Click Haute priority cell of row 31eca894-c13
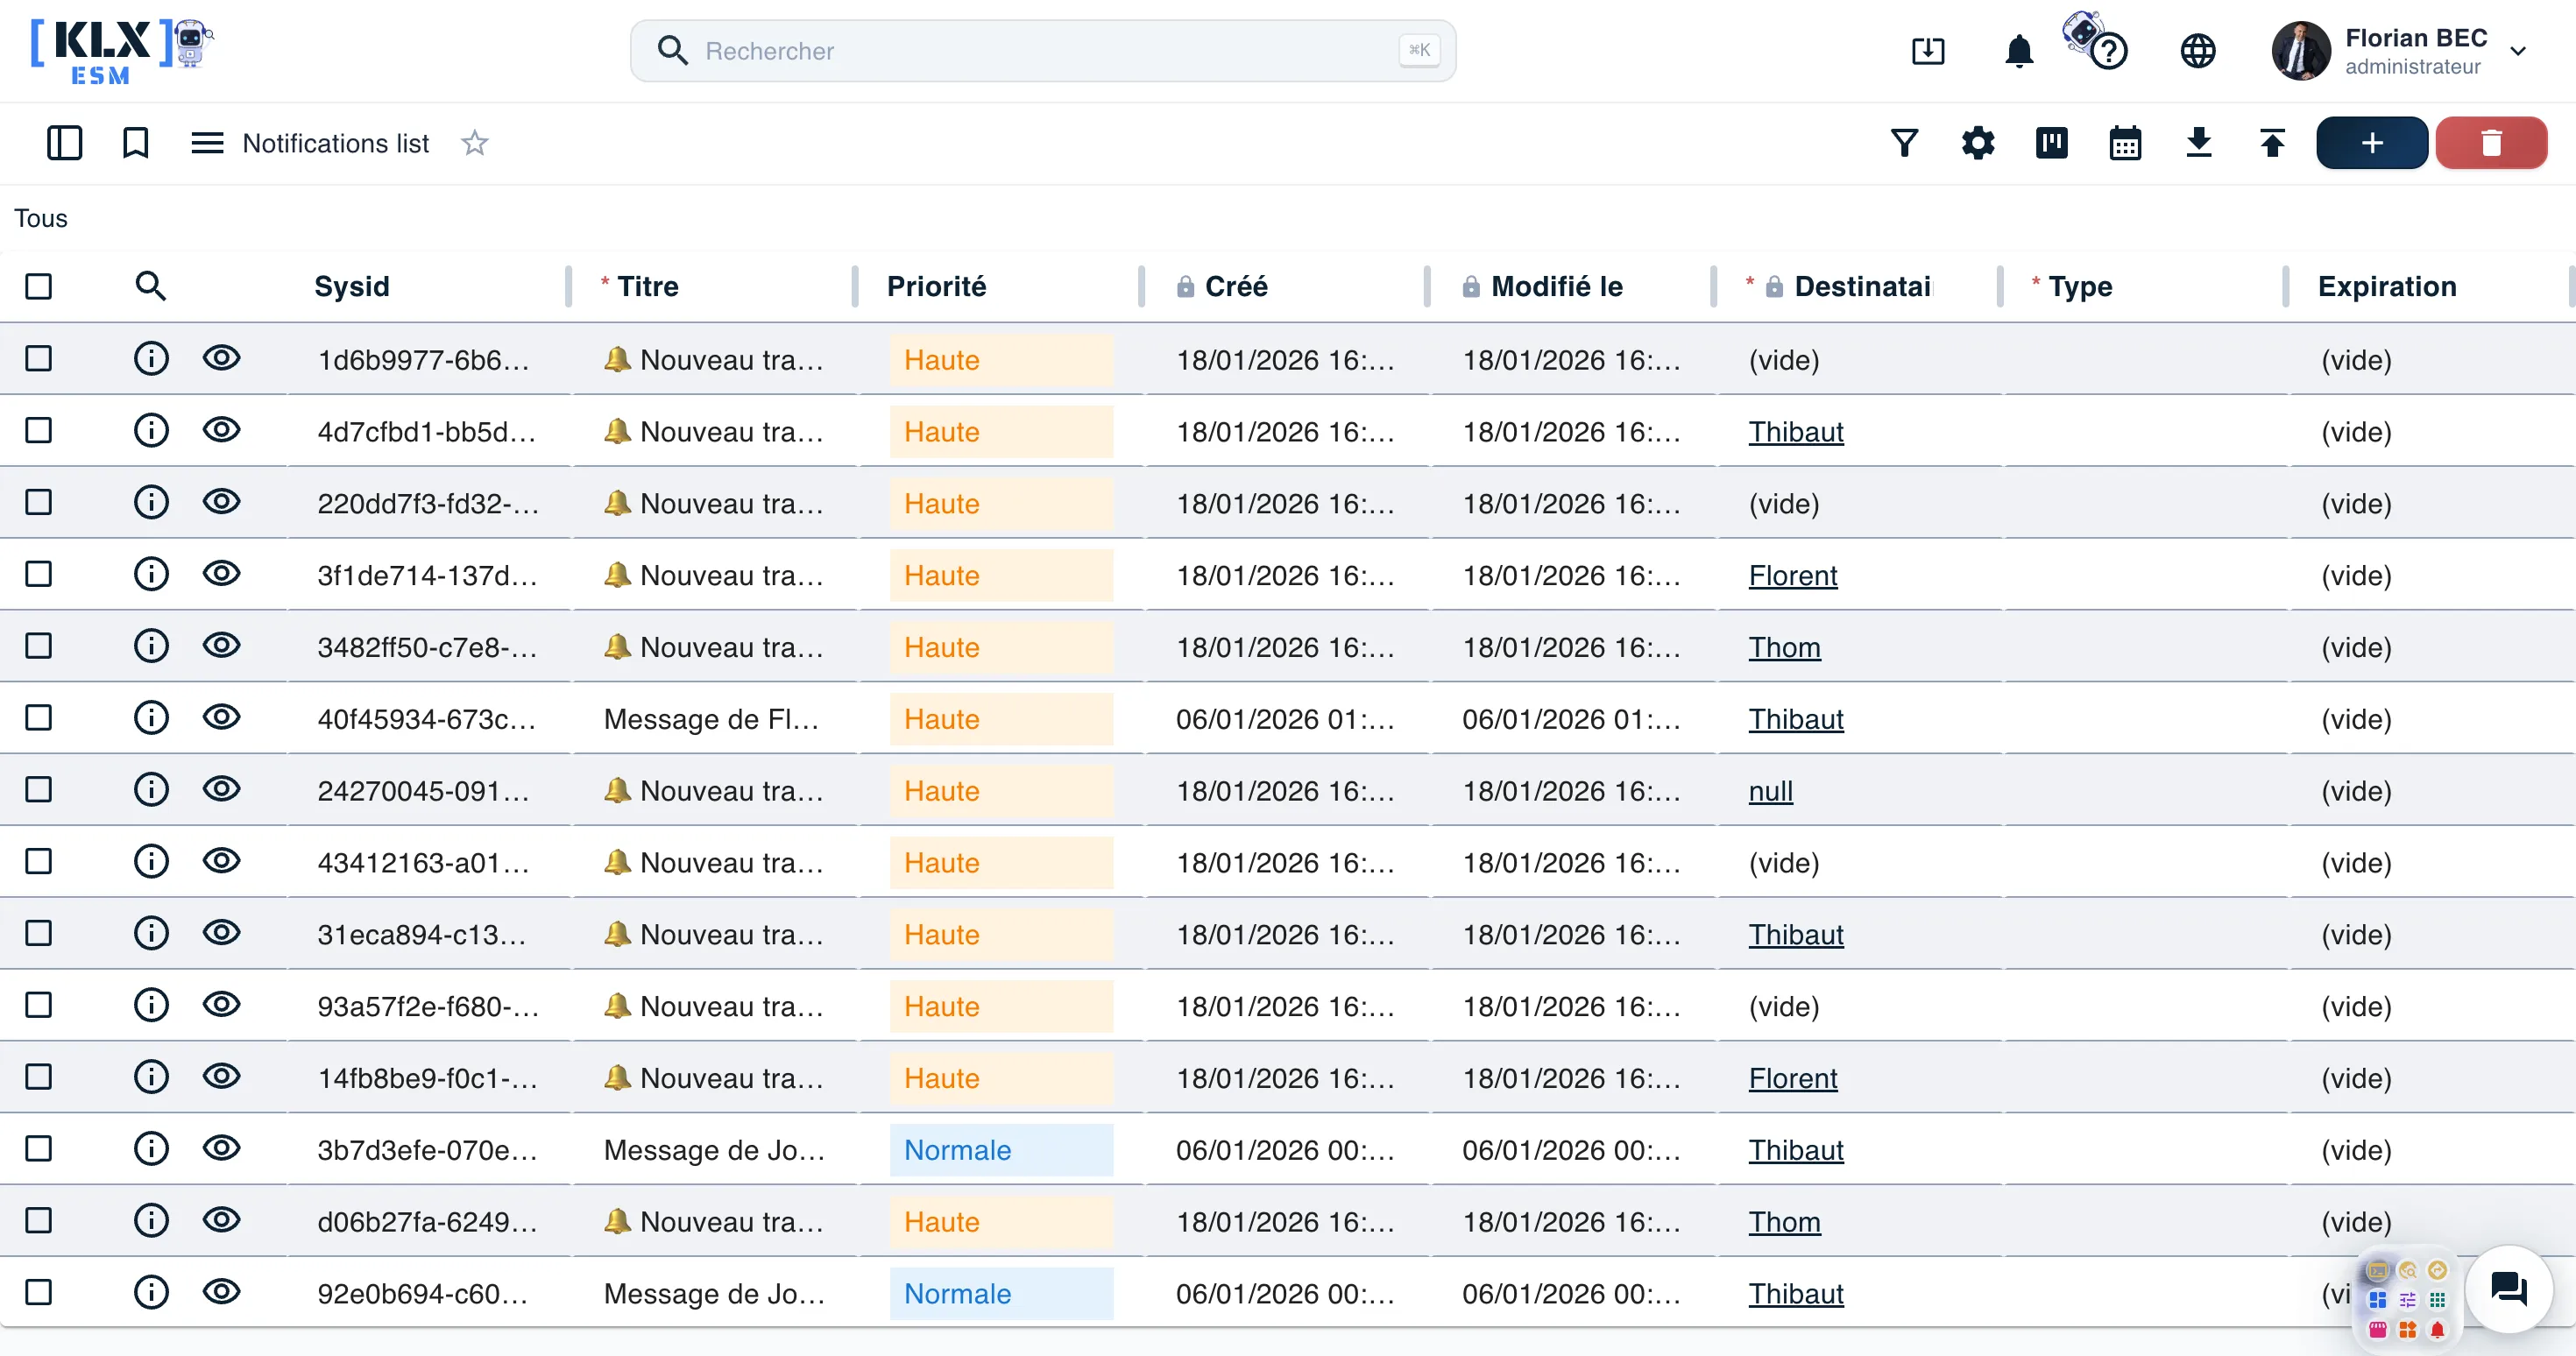The image size is (2576, 1356). pos(1001,934)
